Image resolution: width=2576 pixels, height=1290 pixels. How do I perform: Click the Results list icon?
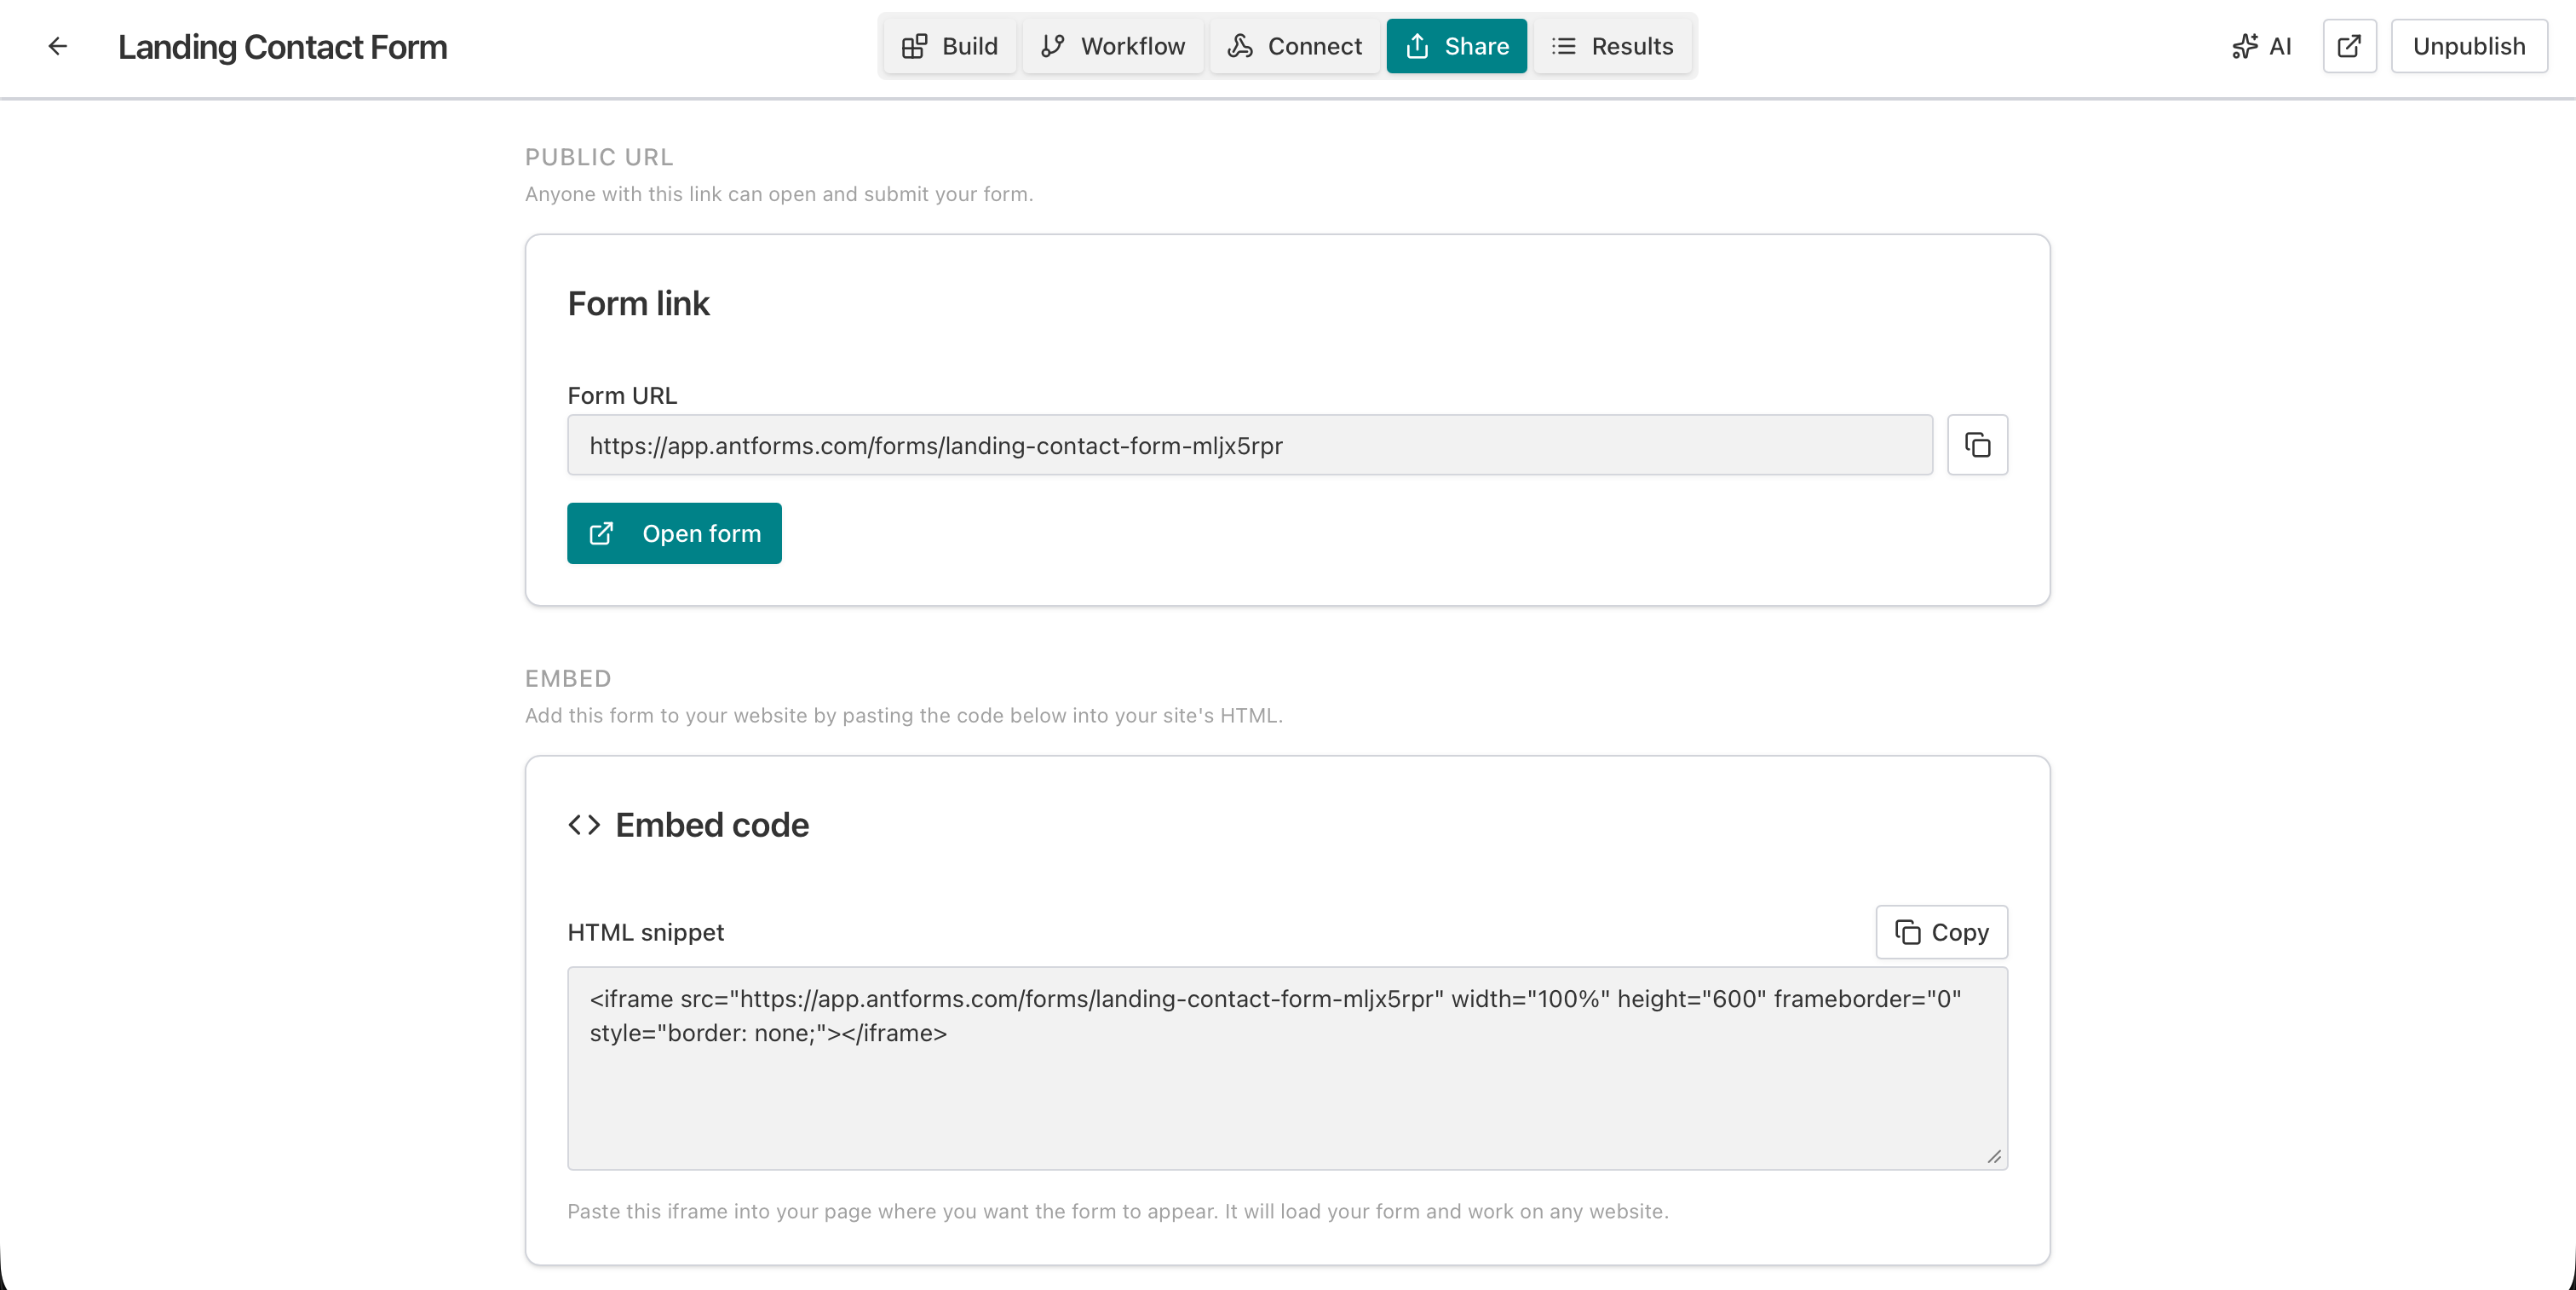click(1563, 46)
